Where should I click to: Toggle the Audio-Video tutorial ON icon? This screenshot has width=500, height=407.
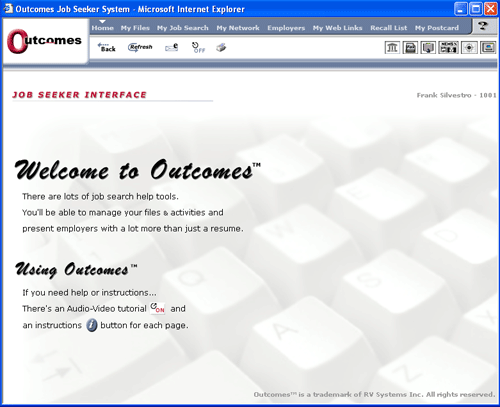coord(158,308)
